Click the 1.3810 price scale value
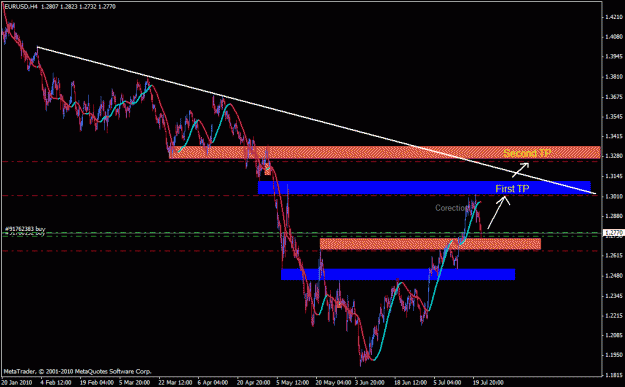625x387 pixels. [x=614, y=77]
